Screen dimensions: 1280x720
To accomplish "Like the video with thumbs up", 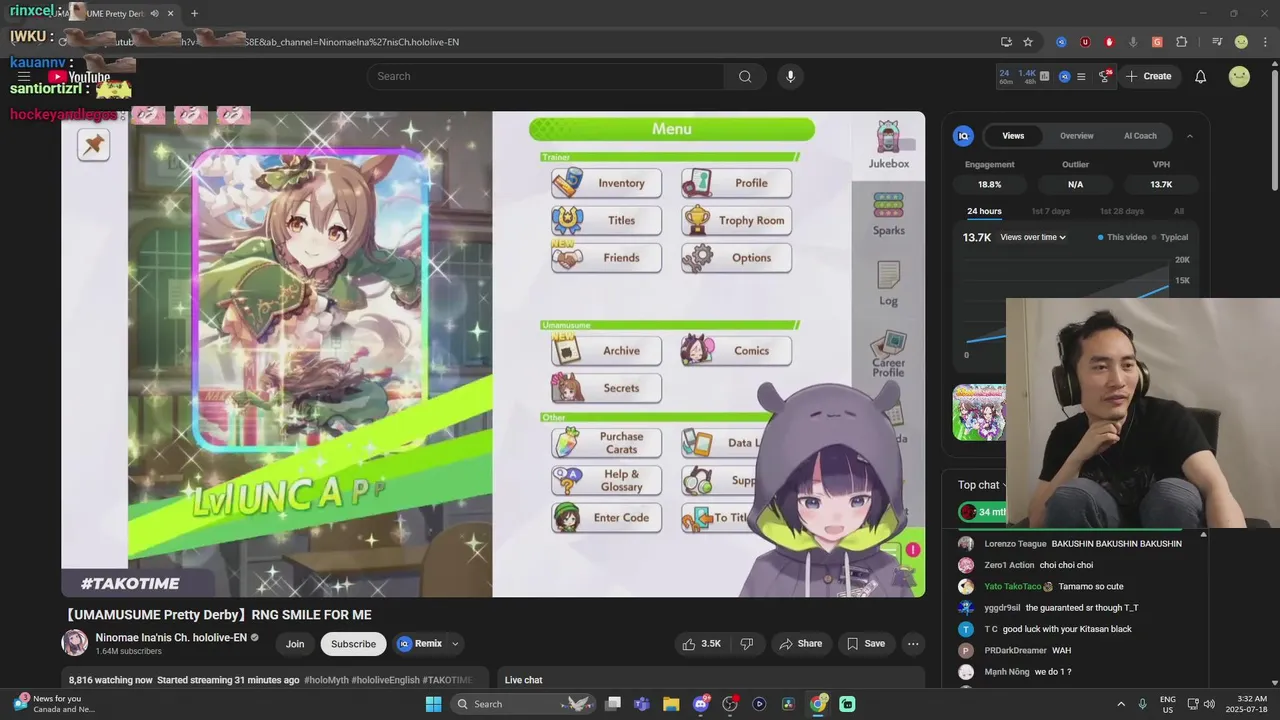I will coord(700,644).
